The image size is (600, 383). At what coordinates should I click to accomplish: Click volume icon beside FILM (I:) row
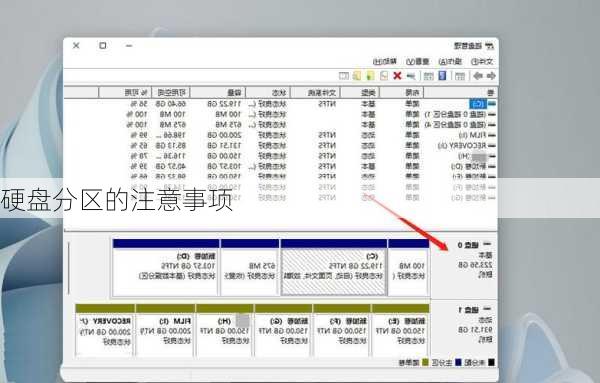click(492, 135)
